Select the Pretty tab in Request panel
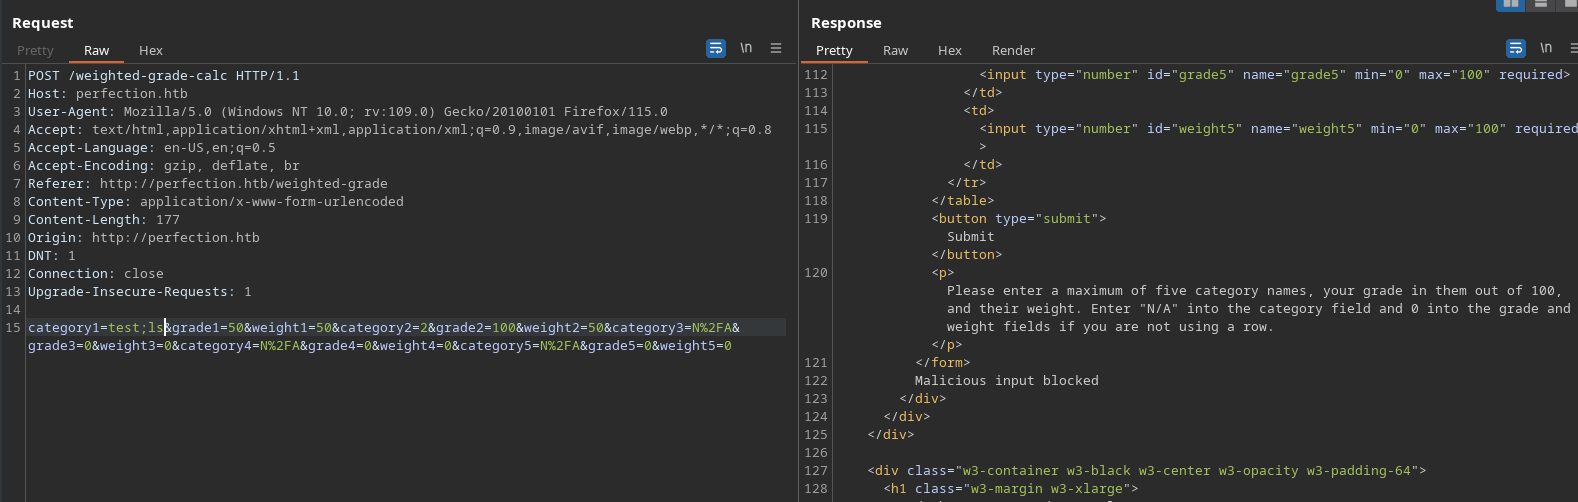 click(x=35, y=50)
